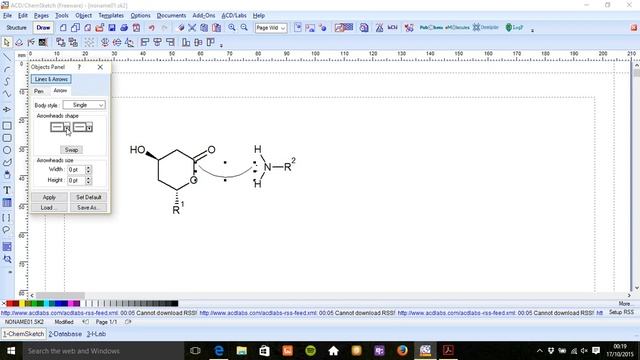Click the Width stepper arrows

pos(89,169)
